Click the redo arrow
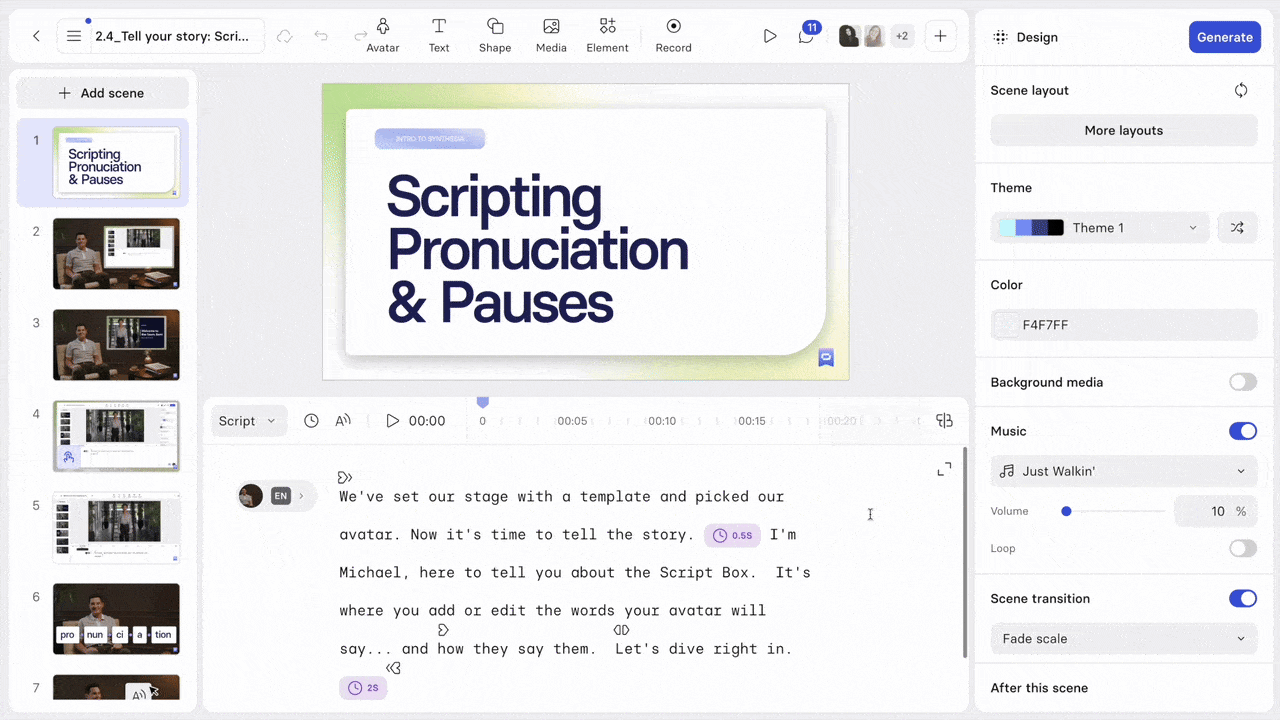Image resolution: width=1280 pixels, height=720 pixels. tap(360, 36)
